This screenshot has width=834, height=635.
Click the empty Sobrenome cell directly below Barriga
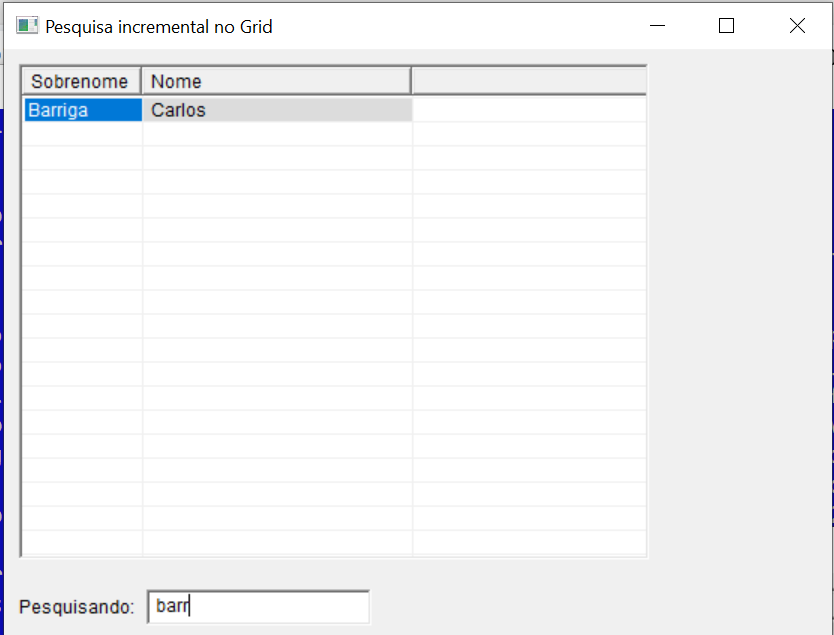[82, 134]
